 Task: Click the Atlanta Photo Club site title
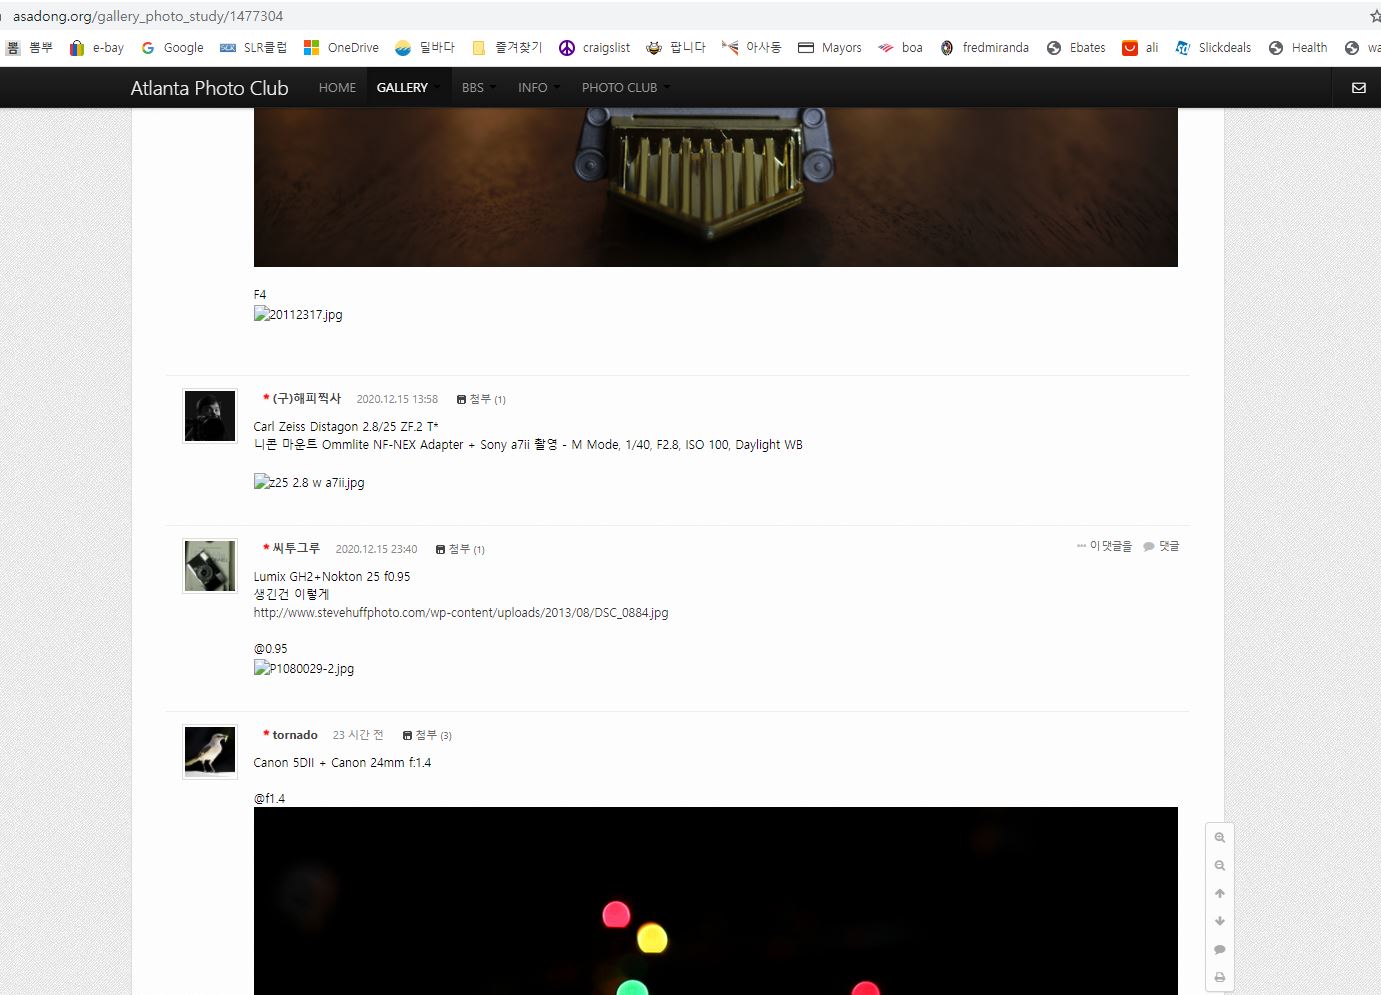point(209,88)
